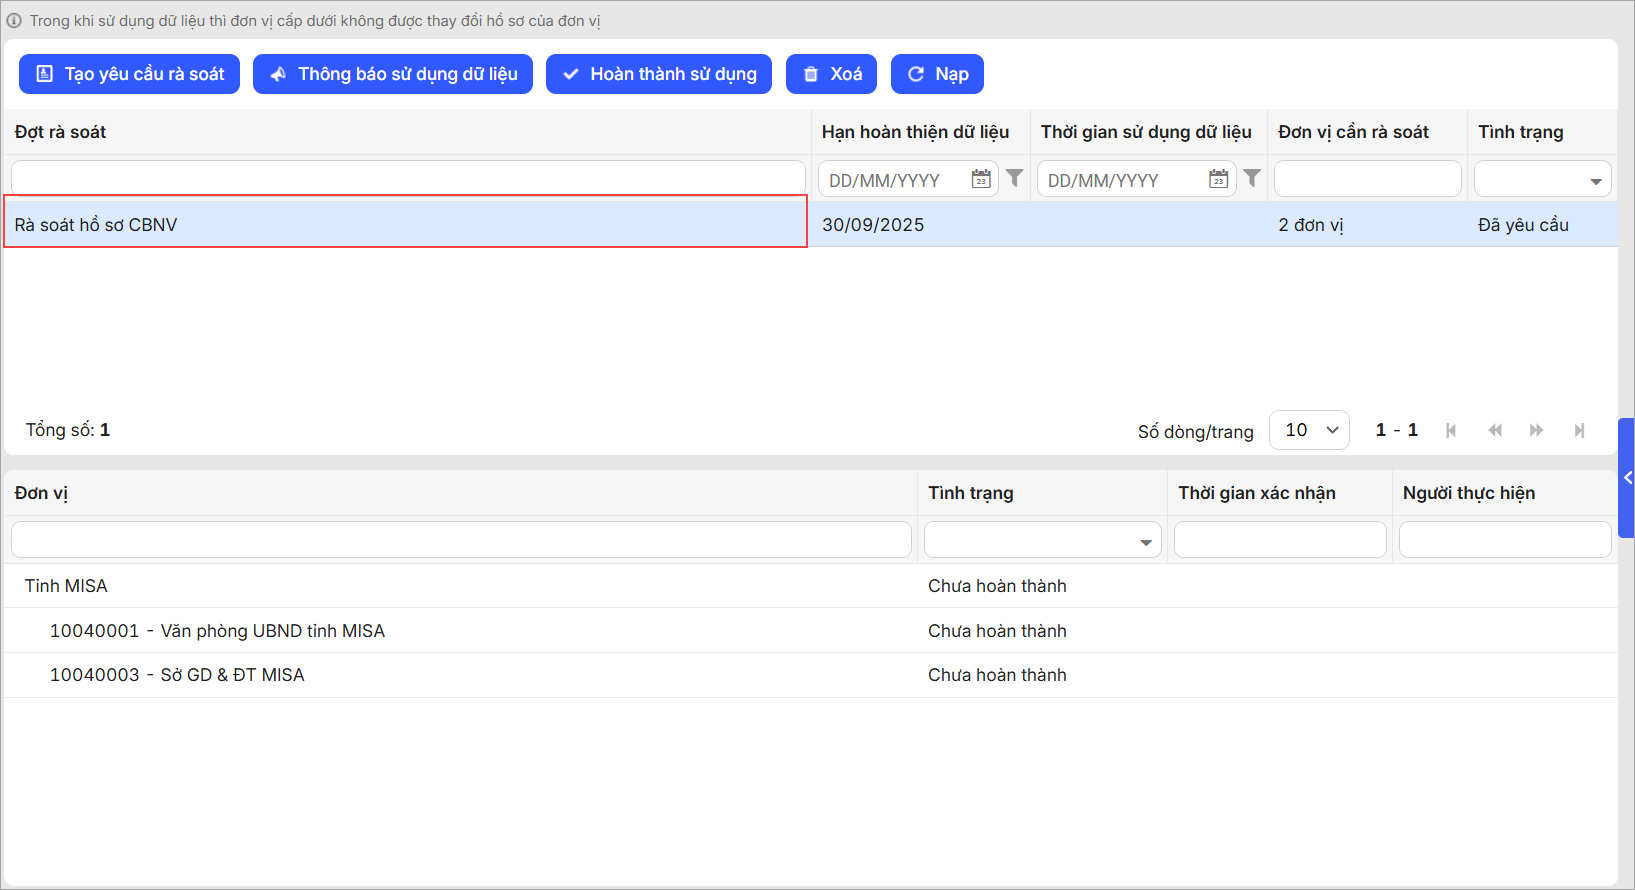Select the Rà soát hồ sơ CBNV row
The image size is (1635, 890).
[405, 224]
